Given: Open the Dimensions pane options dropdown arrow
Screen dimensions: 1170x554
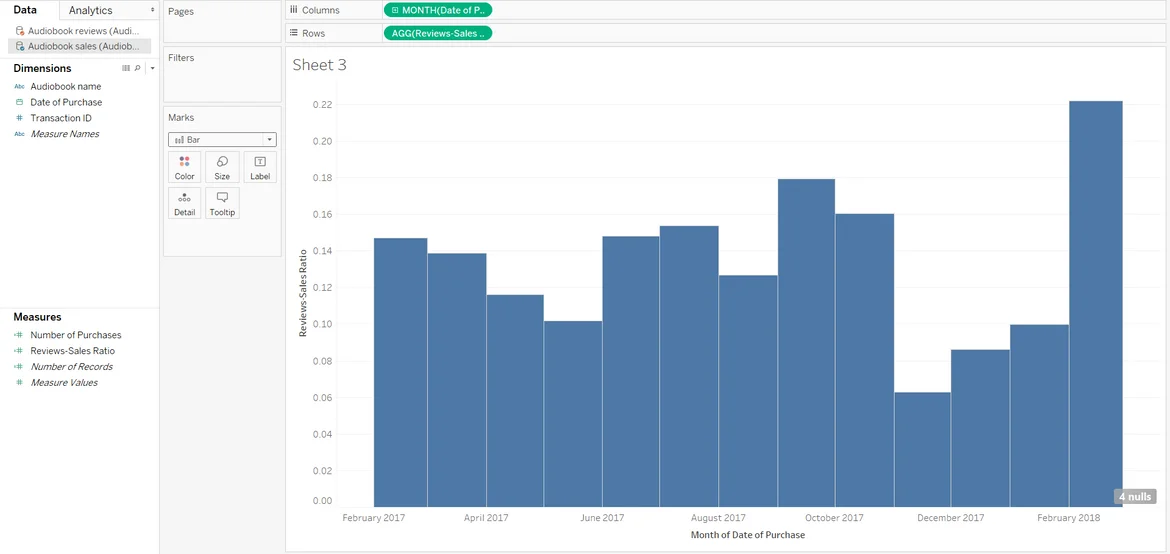Looking at the screenshot, I should click(x=150, y=68).
